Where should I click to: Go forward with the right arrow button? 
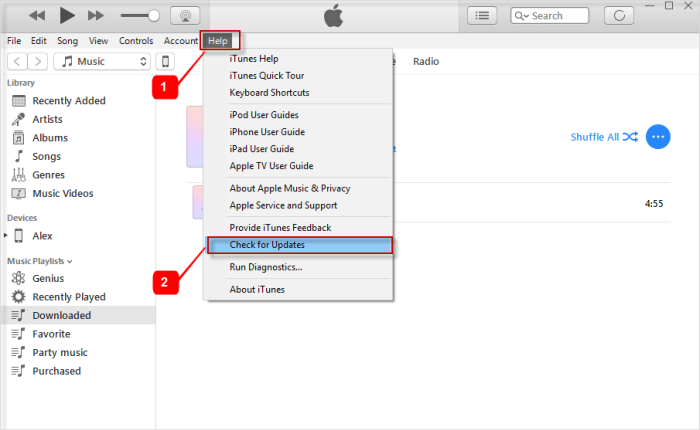[x=38, y=61]
